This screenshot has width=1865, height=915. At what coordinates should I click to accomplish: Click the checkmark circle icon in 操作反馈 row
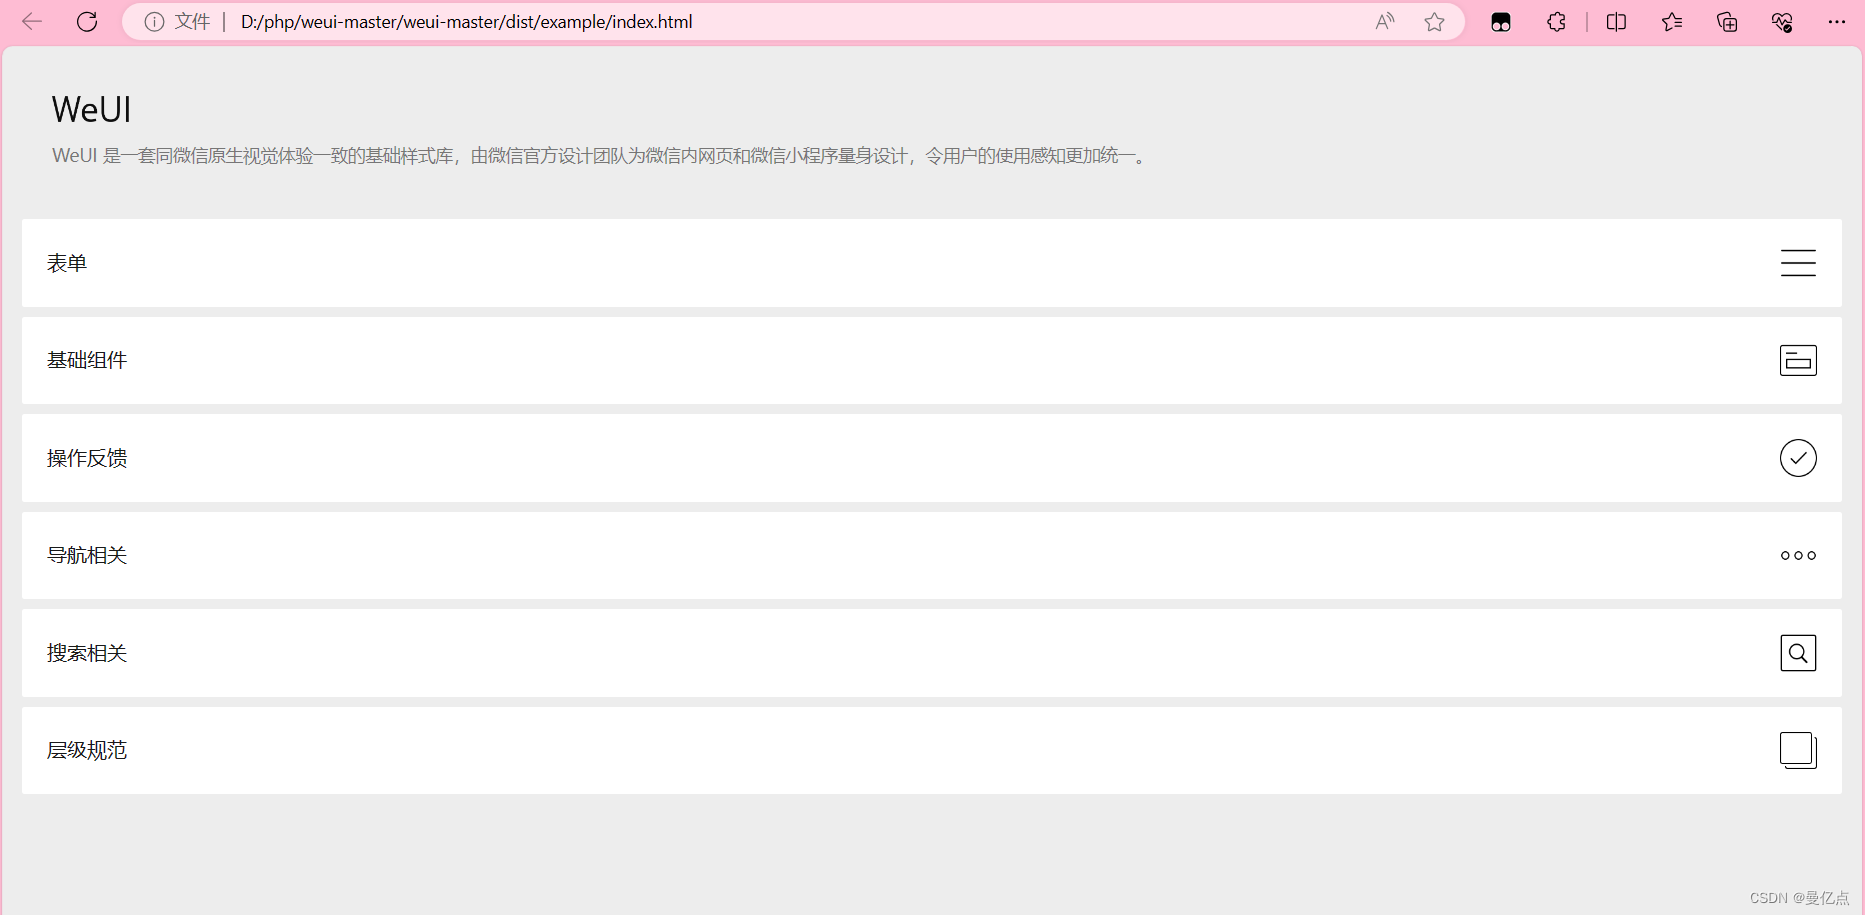click(x=1798, y=458)
